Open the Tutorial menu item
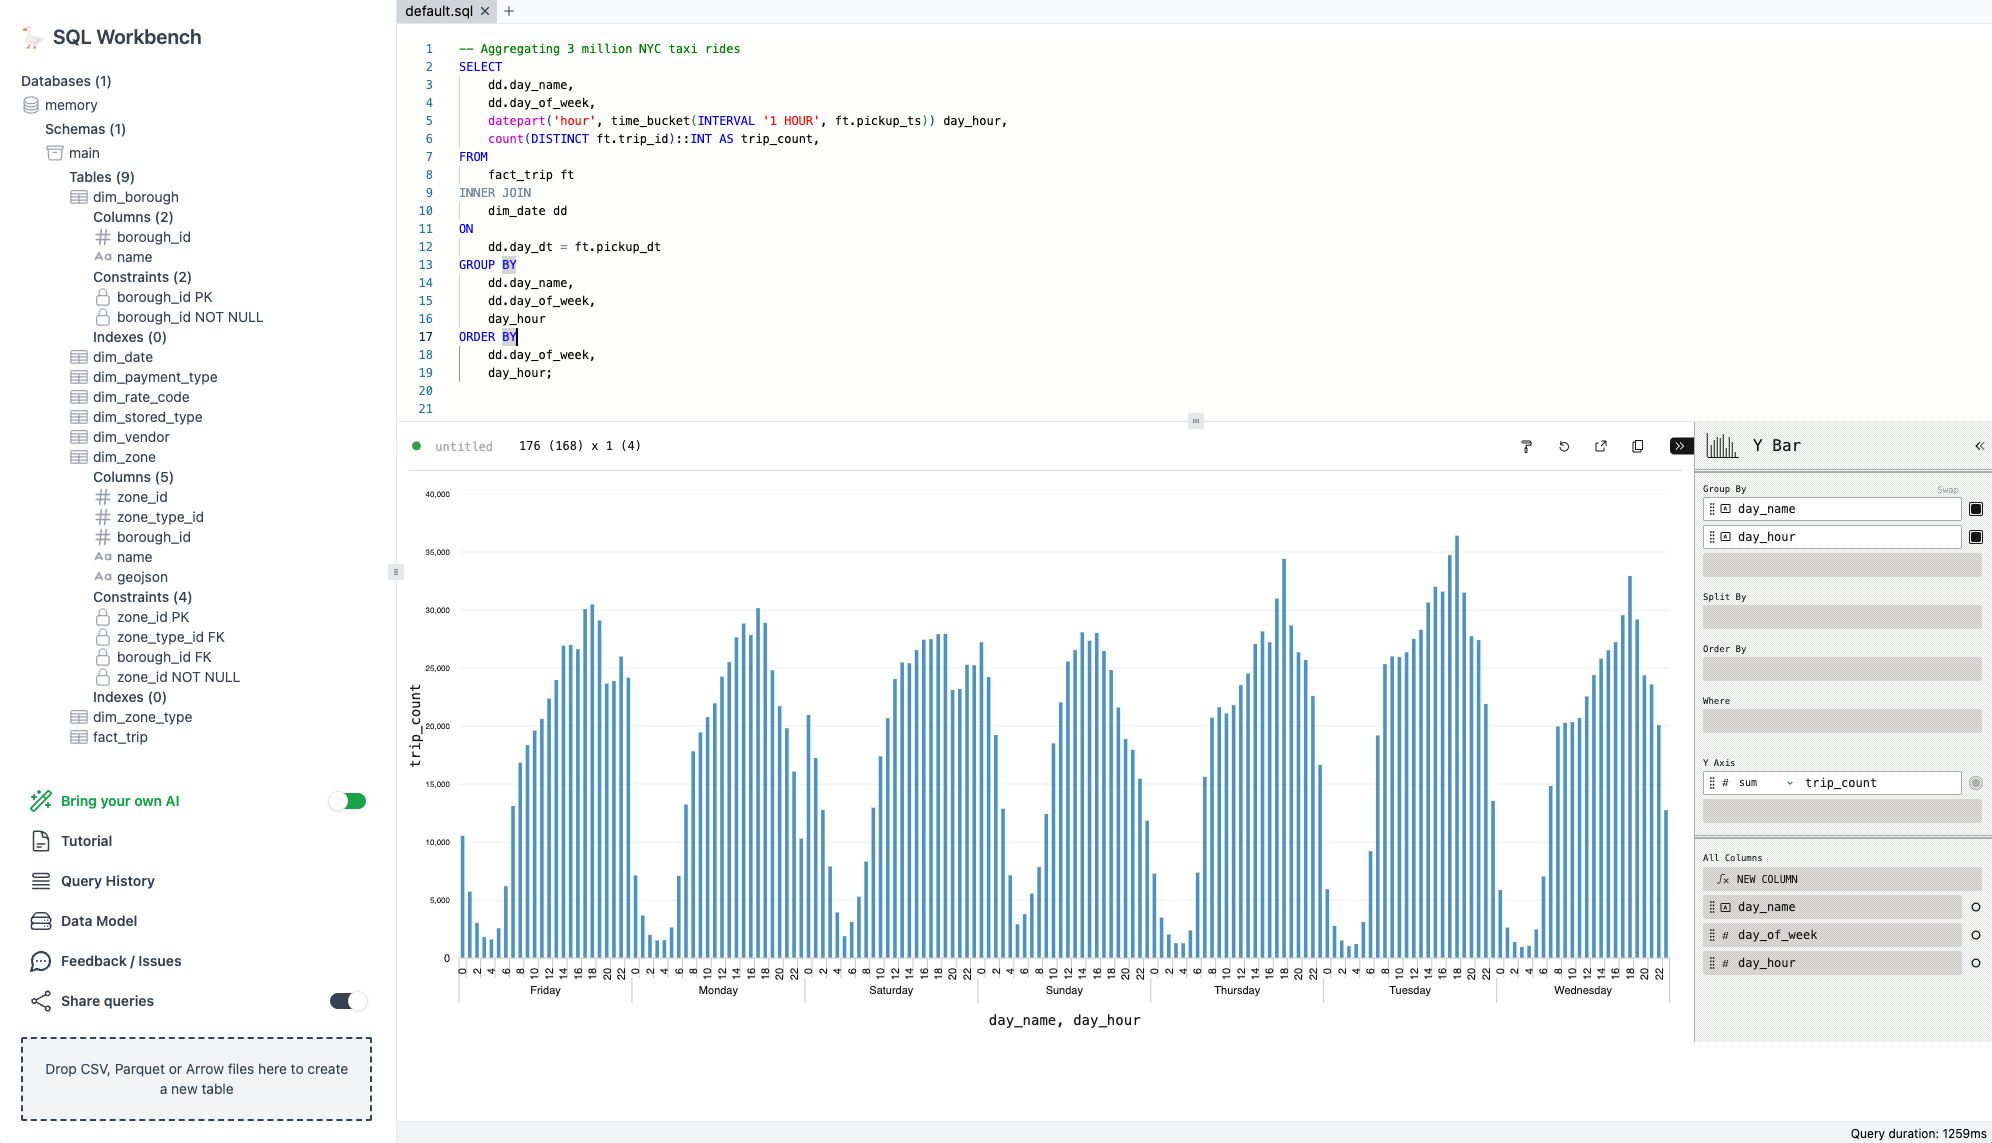 [x=86, y=841]
